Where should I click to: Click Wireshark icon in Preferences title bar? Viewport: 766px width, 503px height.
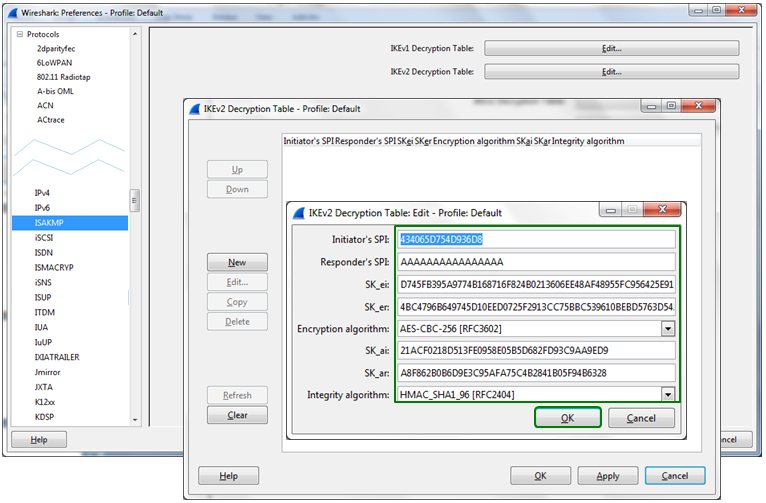13,13
